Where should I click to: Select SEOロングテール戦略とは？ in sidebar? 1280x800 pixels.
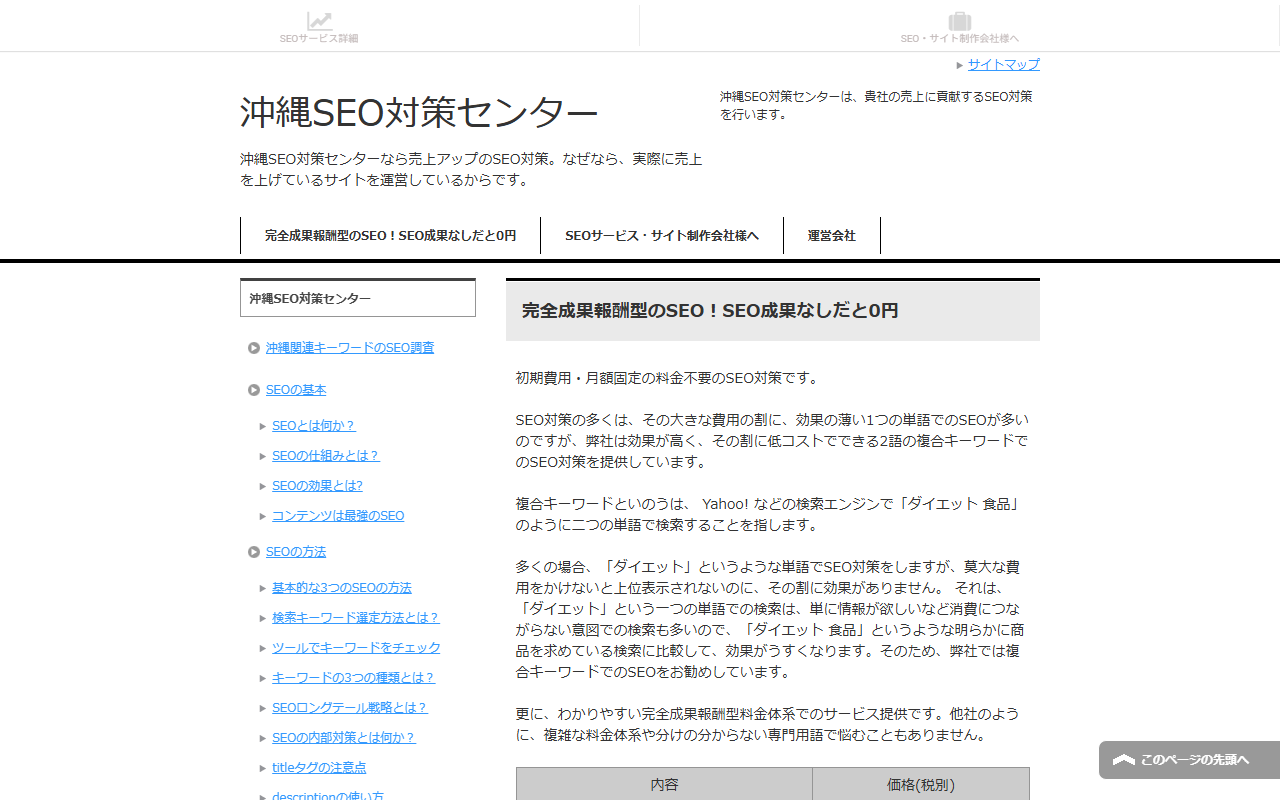pos(349,708)
